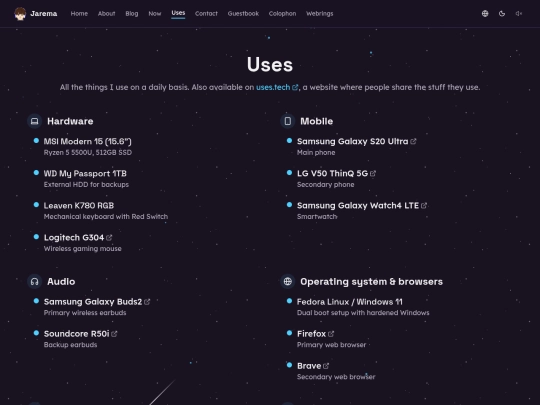Click external link icon next to Soundcore R50i
540x405 pixels.
point(114,334)
